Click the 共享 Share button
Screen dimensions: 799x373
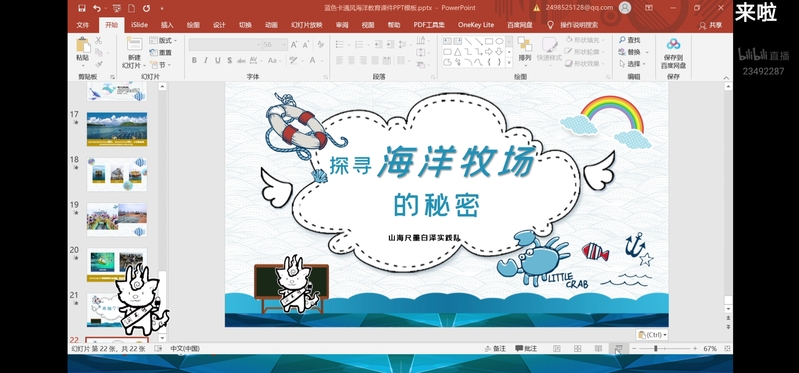tap(711, 25)
